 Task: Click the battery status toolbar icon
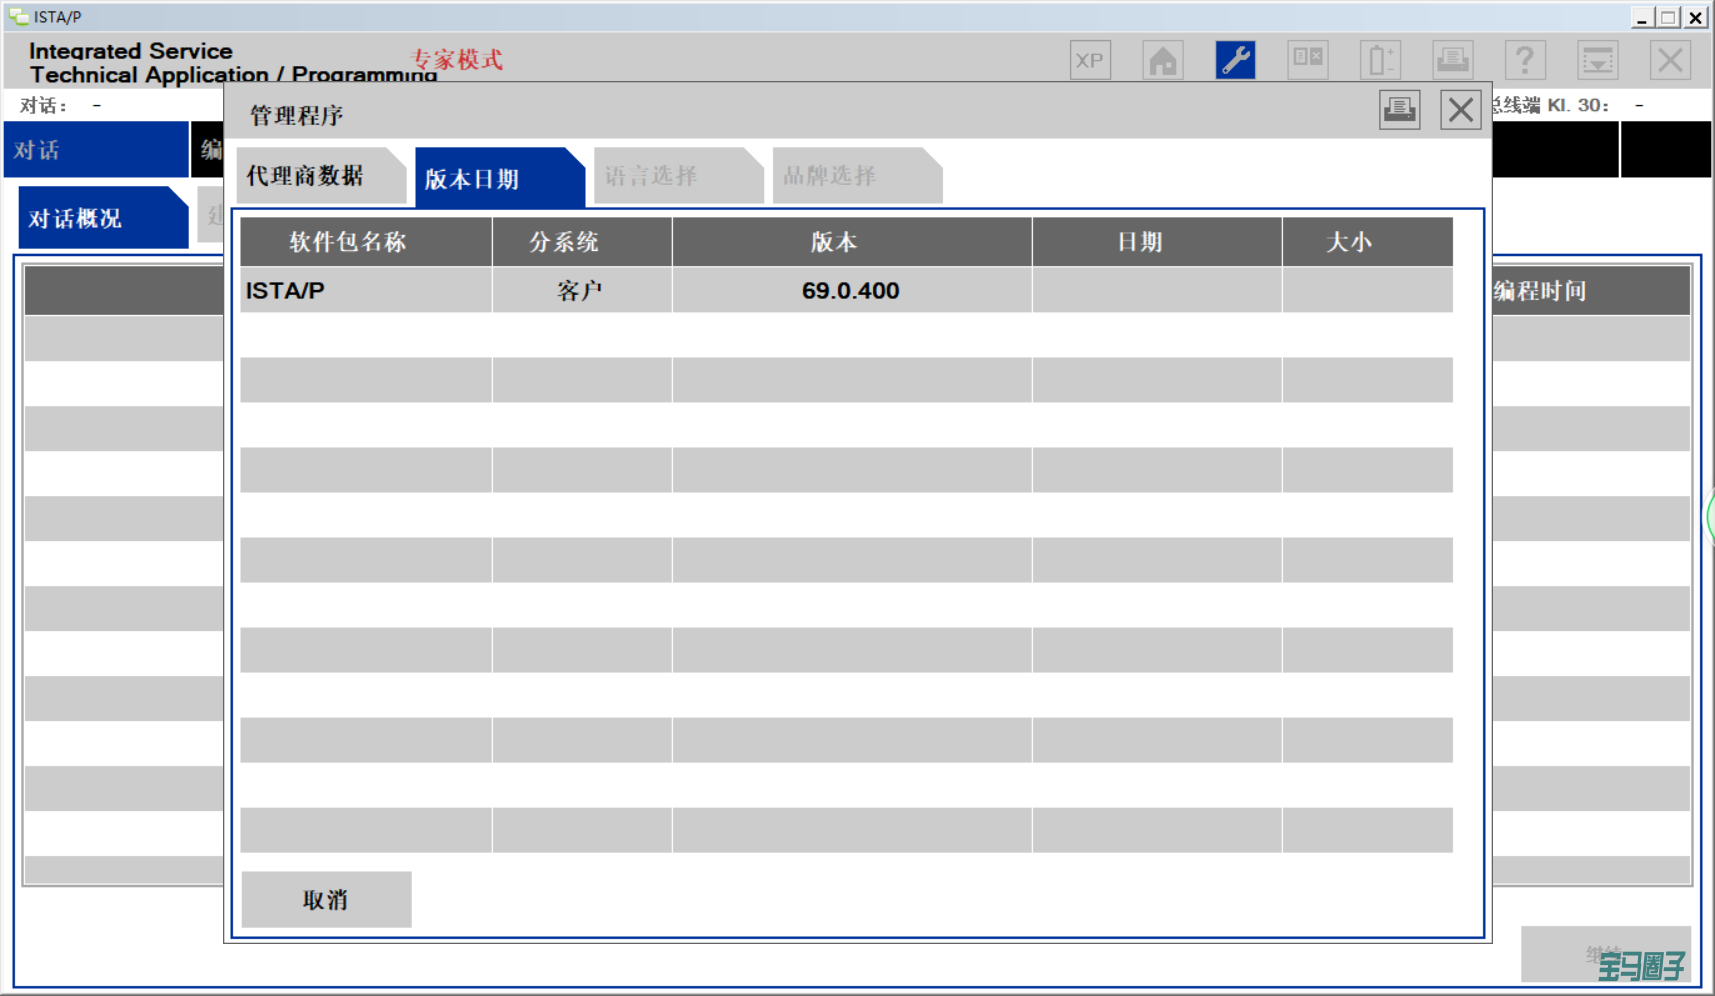[x=1380, y=61]
